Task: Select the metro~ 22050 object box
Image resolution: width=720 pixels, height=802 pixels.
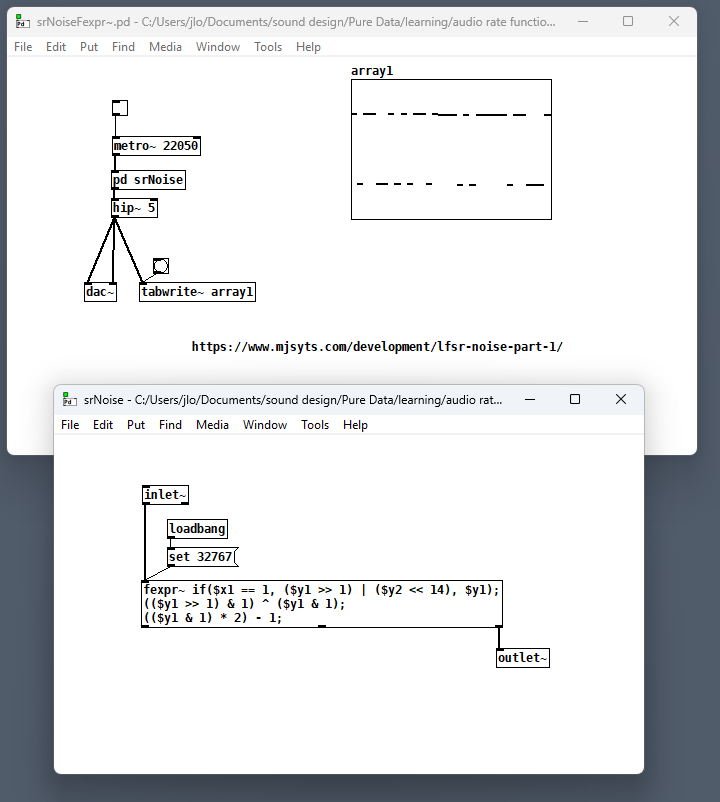Action: (156, 146)
